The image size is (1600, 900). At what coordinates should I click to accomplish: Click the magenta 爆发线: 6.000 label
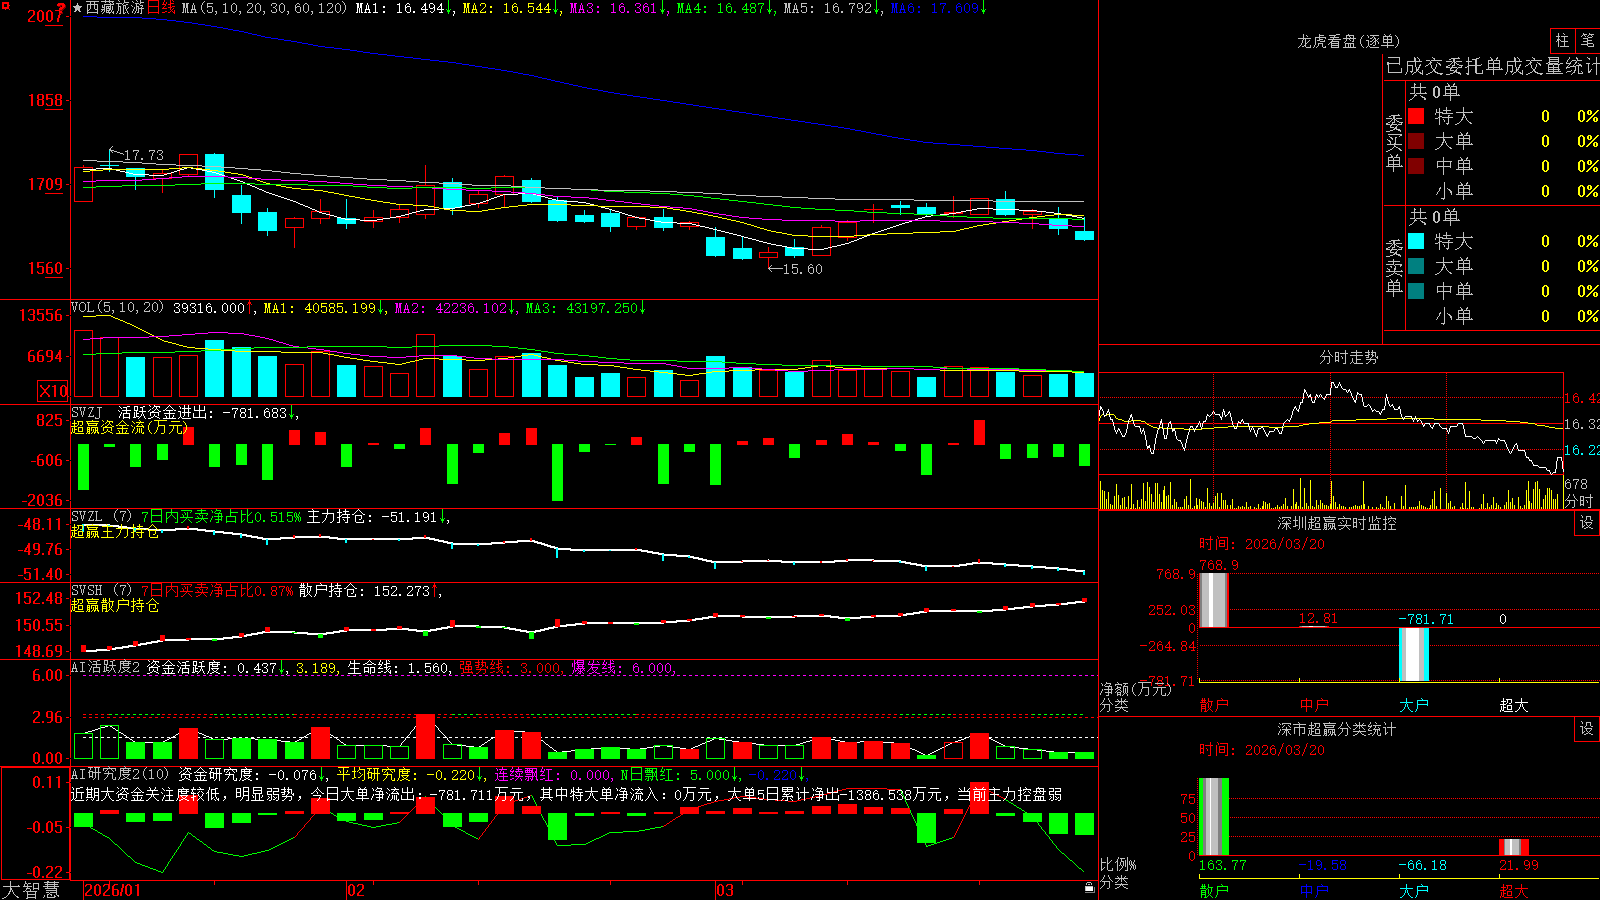(622, 667)
